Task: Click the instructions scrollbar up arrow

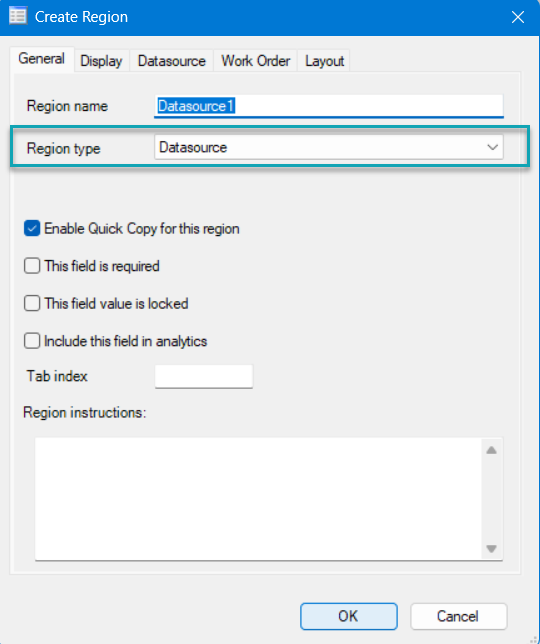Action: click(x=492, y=450)
